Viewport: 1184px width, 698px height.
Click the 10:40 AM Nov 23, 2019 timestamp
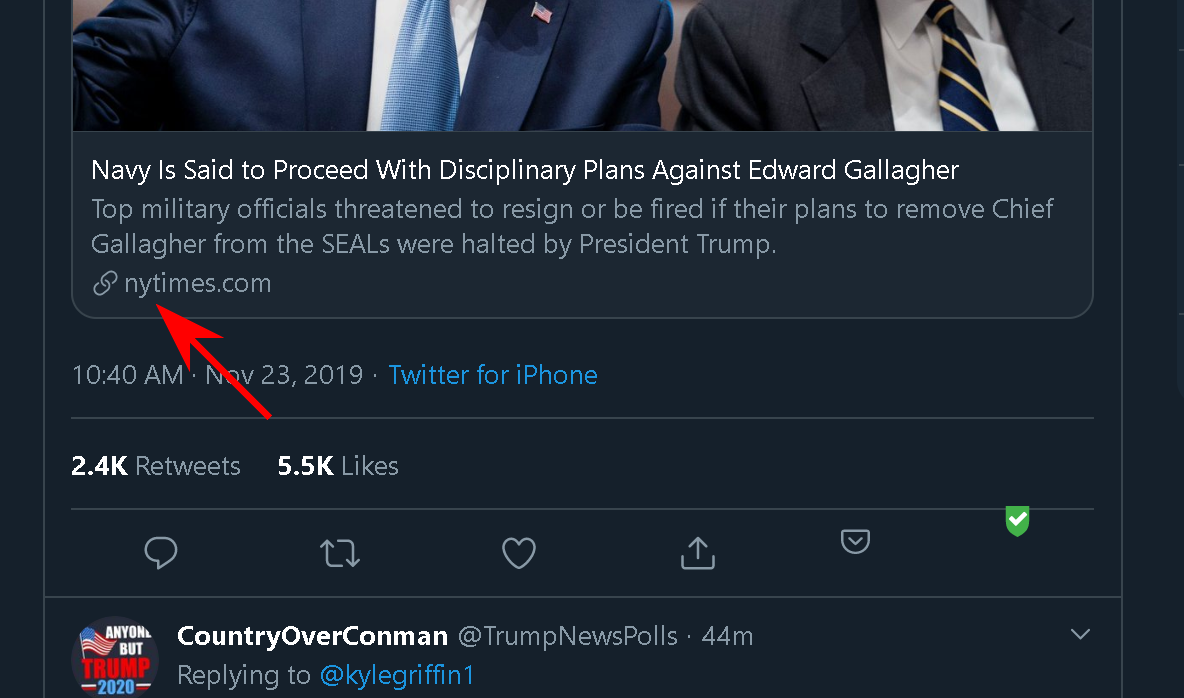217,375
